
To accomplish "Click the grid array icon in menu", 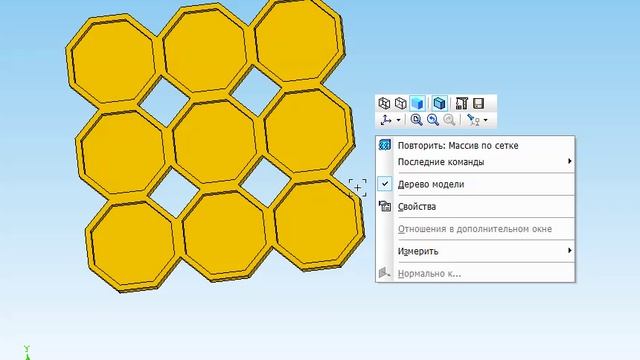I will pos(384,145).
